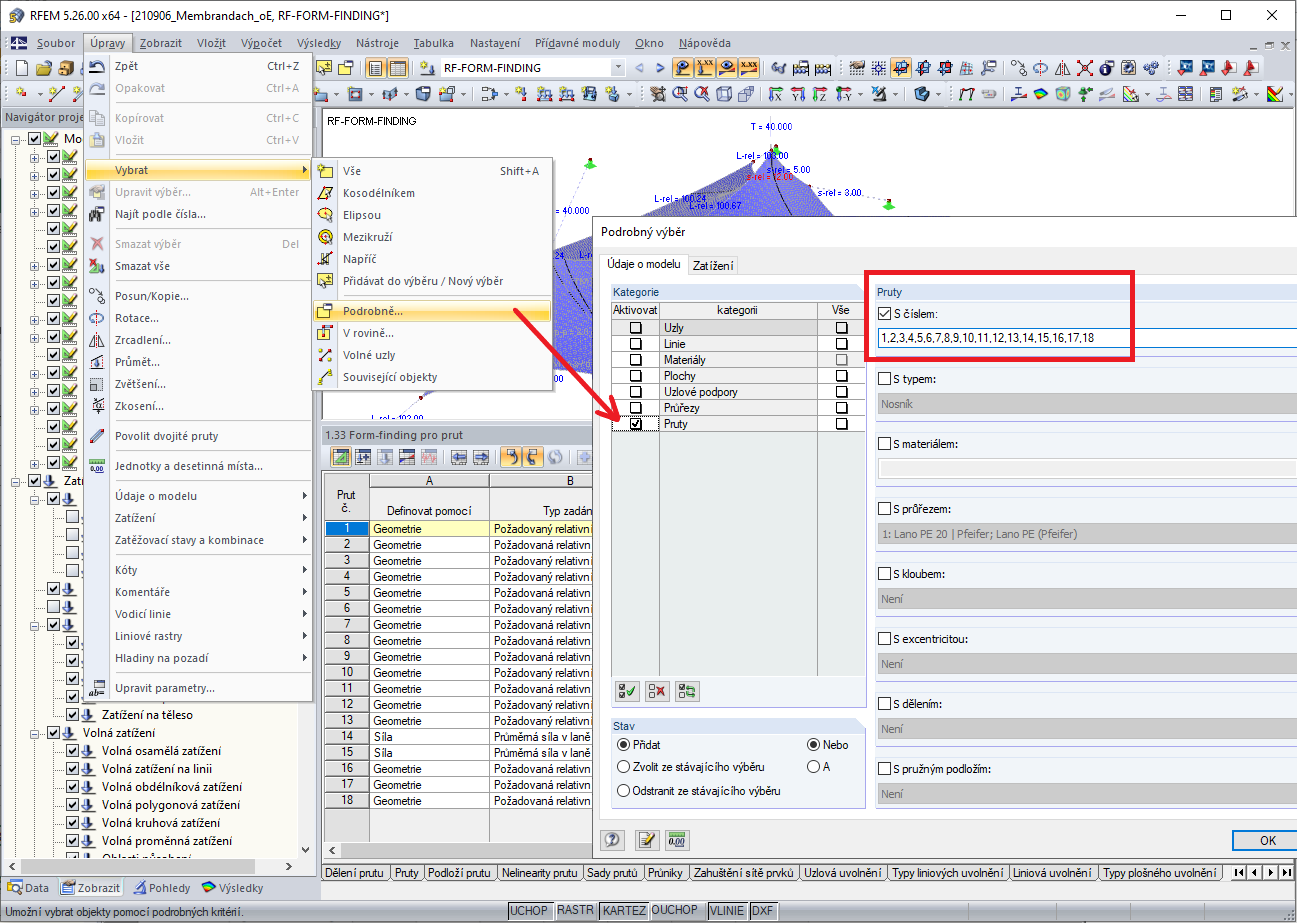This screenshot has height=923, width=1297.
Task: Select the 'Odstranit ze stávajícího výběru' radio button
Action: point(624,790)
